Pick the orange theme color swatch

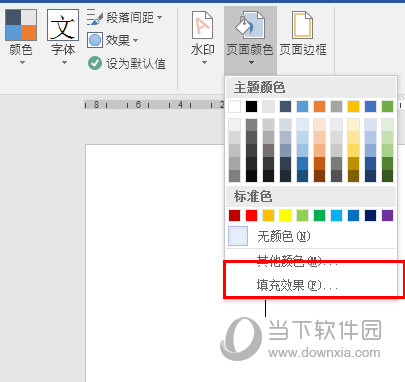click(319, 107)
